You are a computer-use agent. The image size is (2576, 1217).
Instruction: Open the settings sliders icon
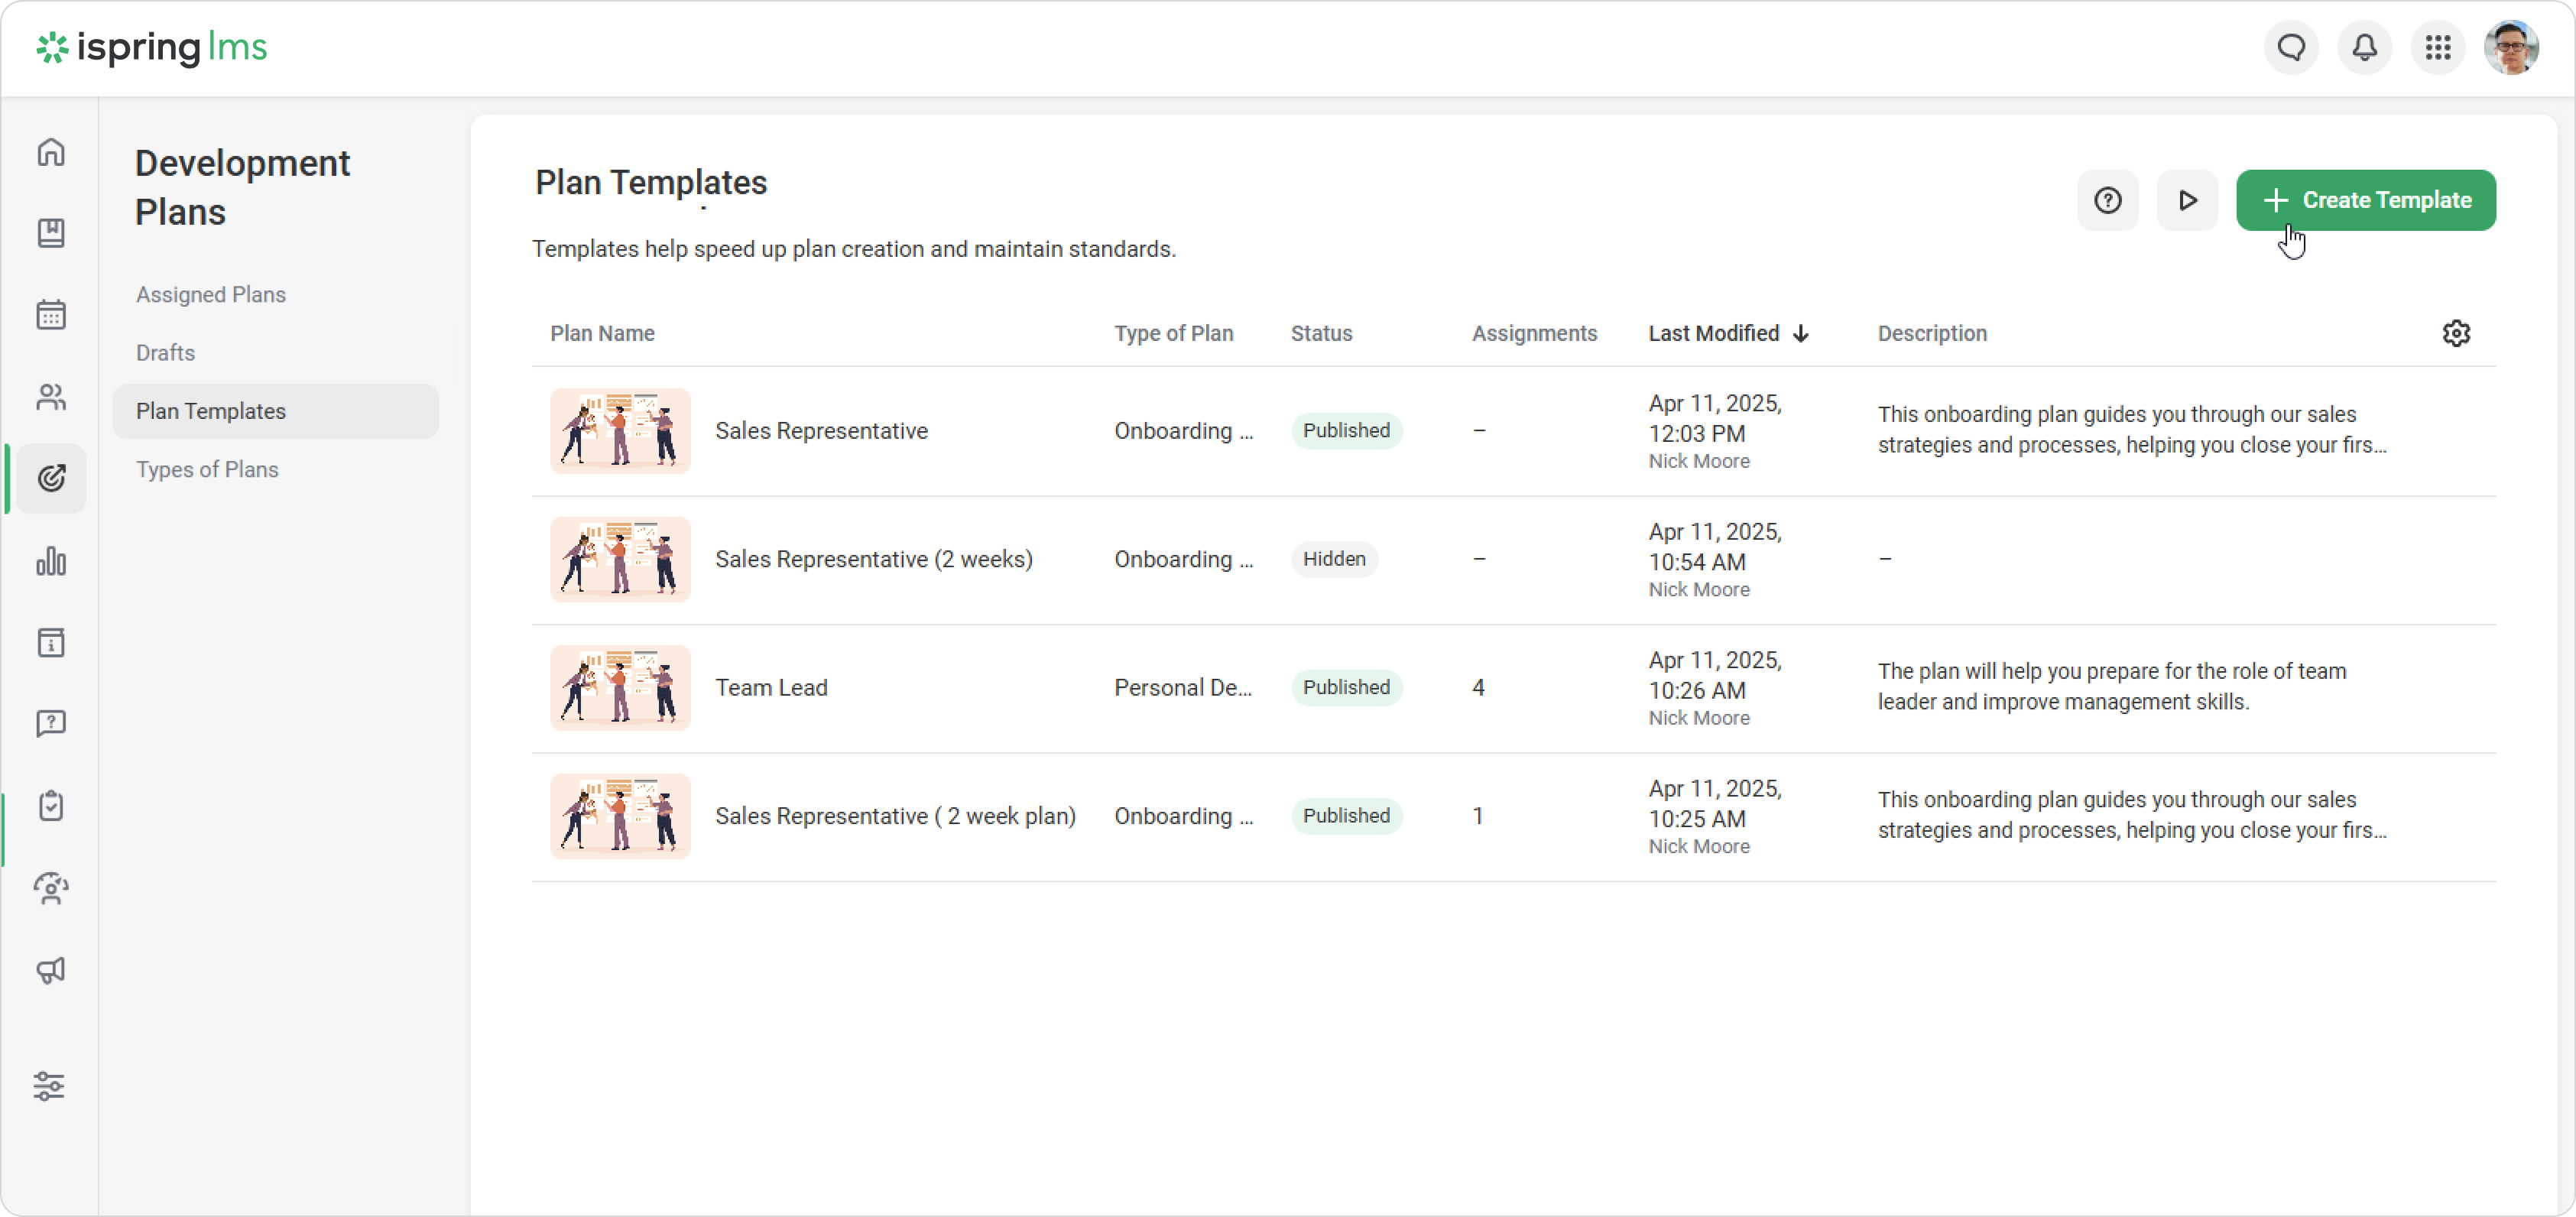(49, 1086)
